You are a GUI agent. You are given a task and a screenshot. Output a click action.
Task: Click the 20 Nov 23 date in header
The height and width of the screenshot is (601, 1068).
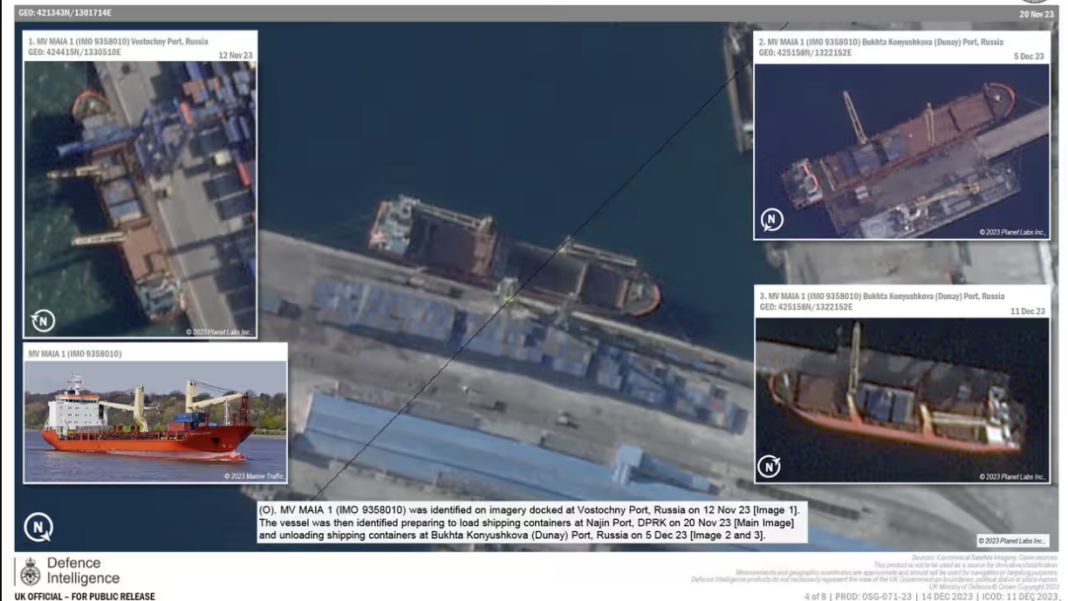(1035, 14)
